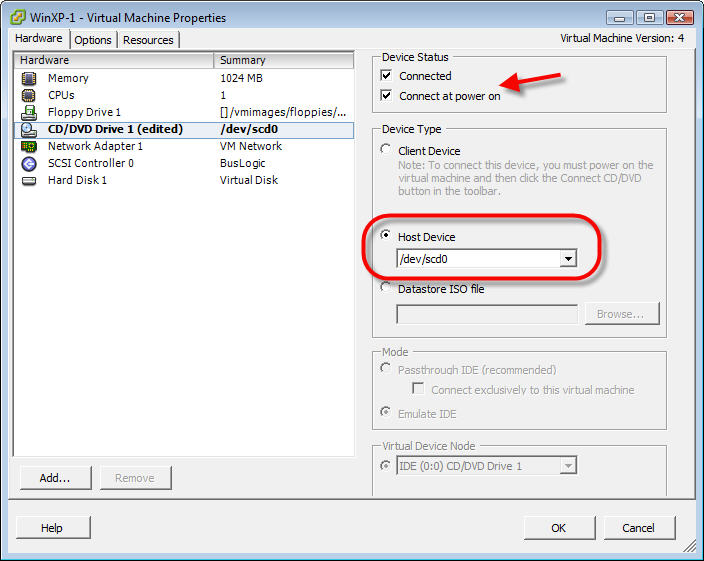Screen dimensions: 704x561
Task: Open the Resources tab
Action: [x=148, y=40]
